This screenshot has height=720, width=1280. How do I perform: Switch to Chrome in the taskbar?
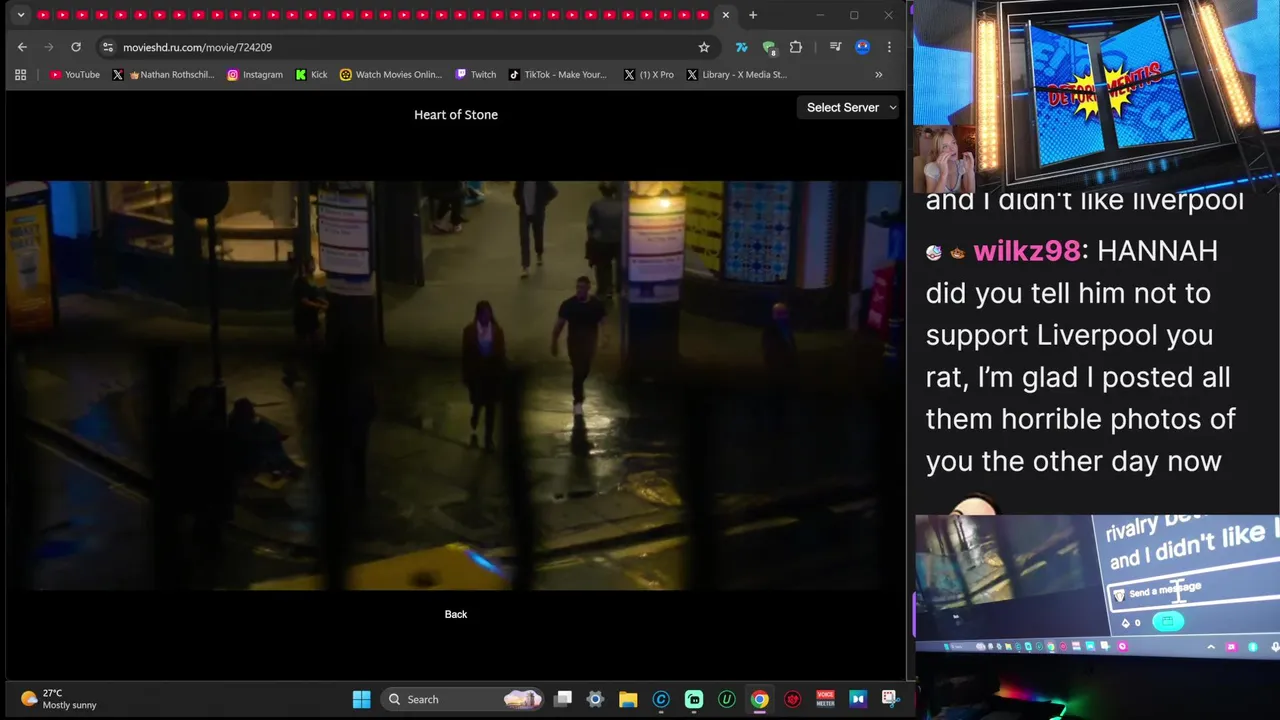pos(760,699)
